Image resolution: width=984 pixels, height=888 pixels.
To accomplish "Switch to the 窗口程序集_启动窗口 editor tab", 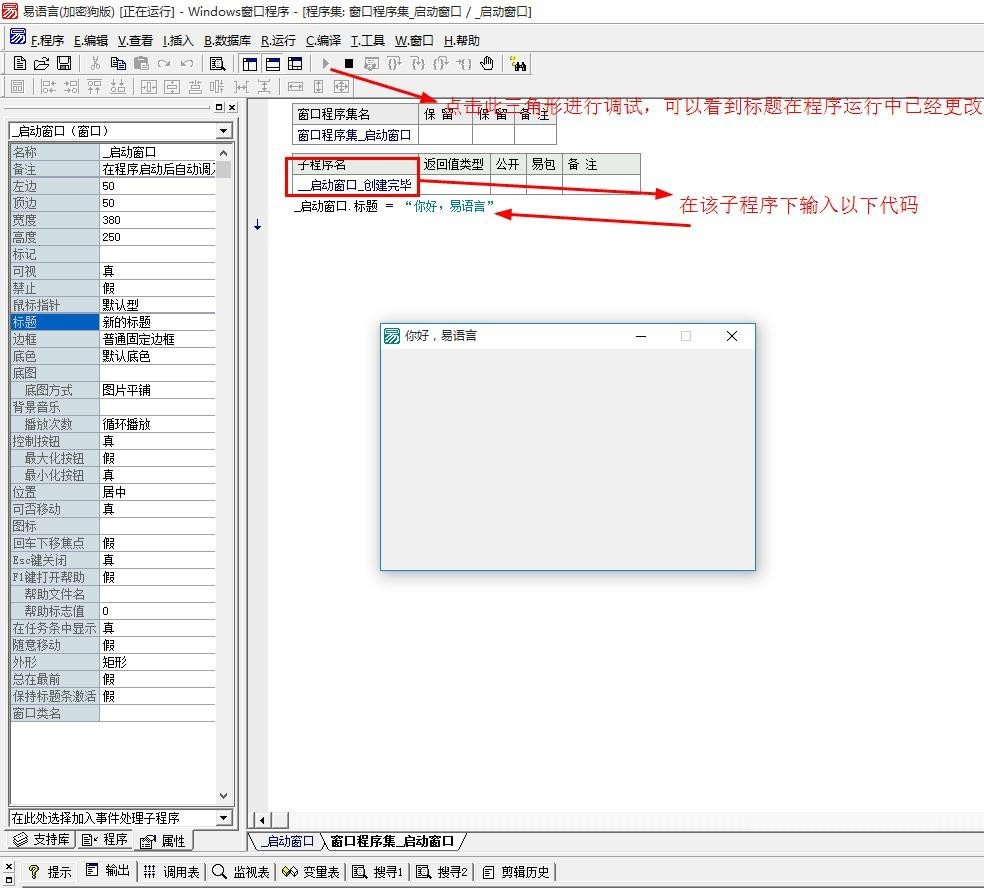I will pyautogui.click(x=392, y=841).
